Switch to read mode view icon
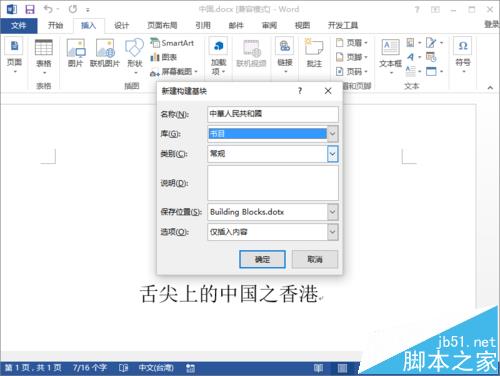Viewport: 500px width, 376px height. 318,368
